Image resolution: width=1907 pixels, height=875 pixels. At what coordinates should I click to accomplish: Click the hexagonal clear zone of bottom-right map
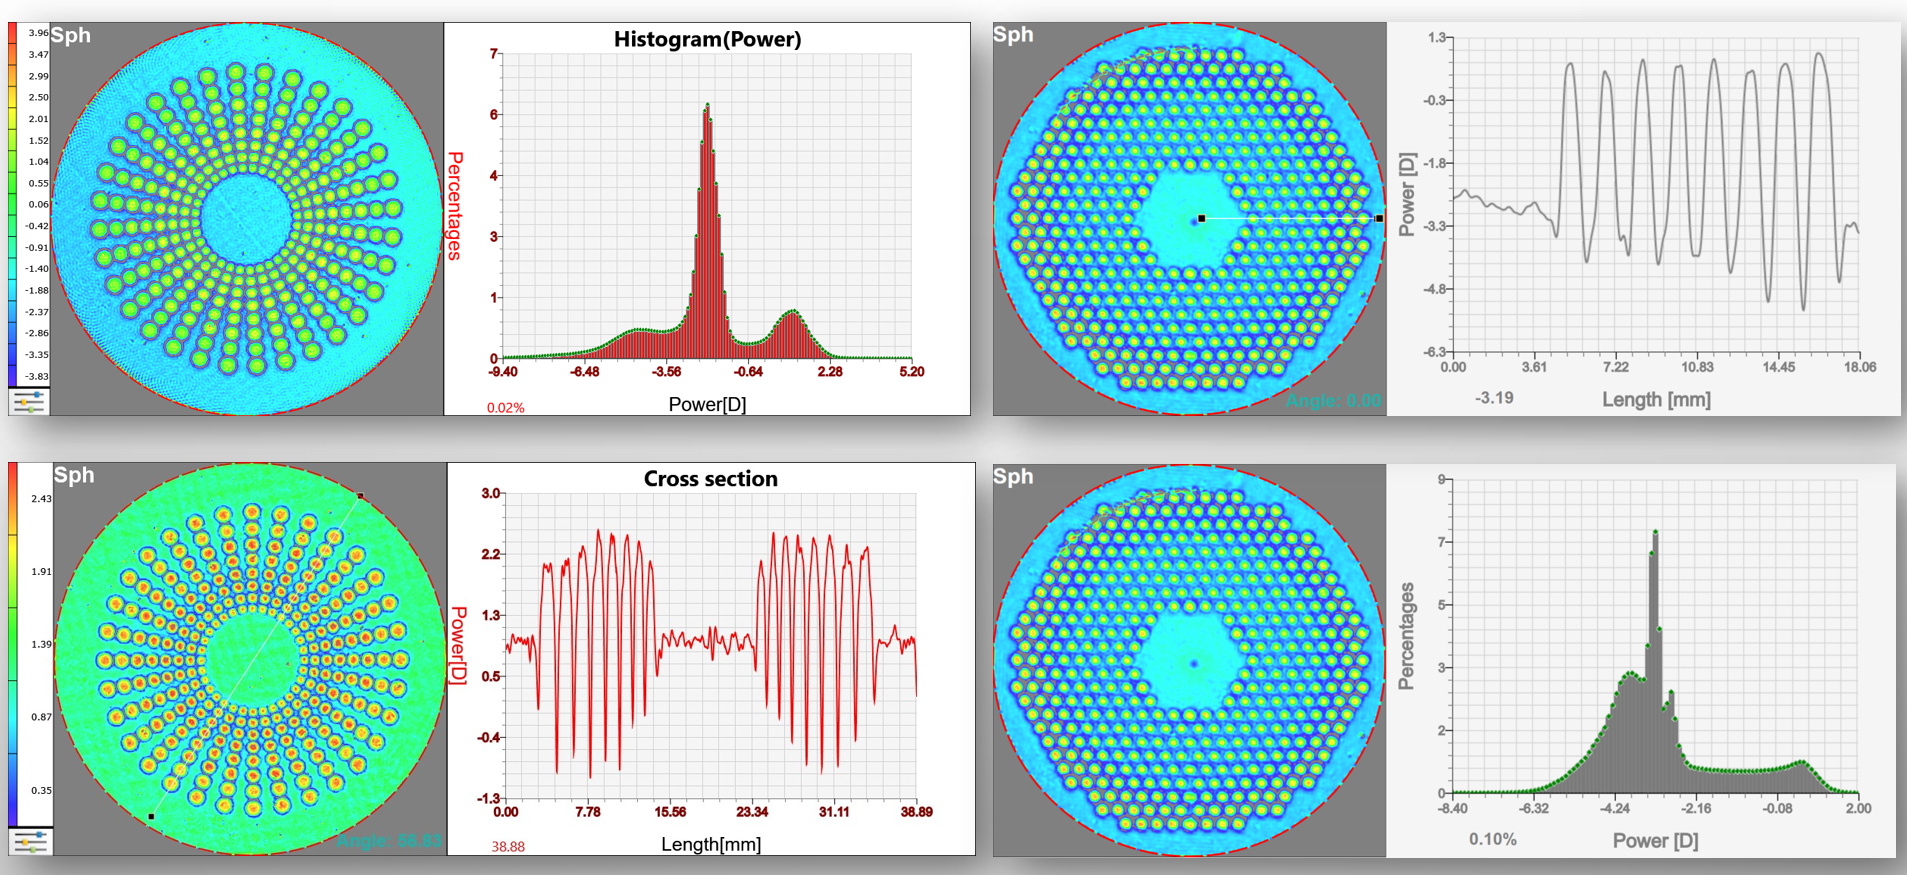pyautogui.click(x=1189, y=661)
